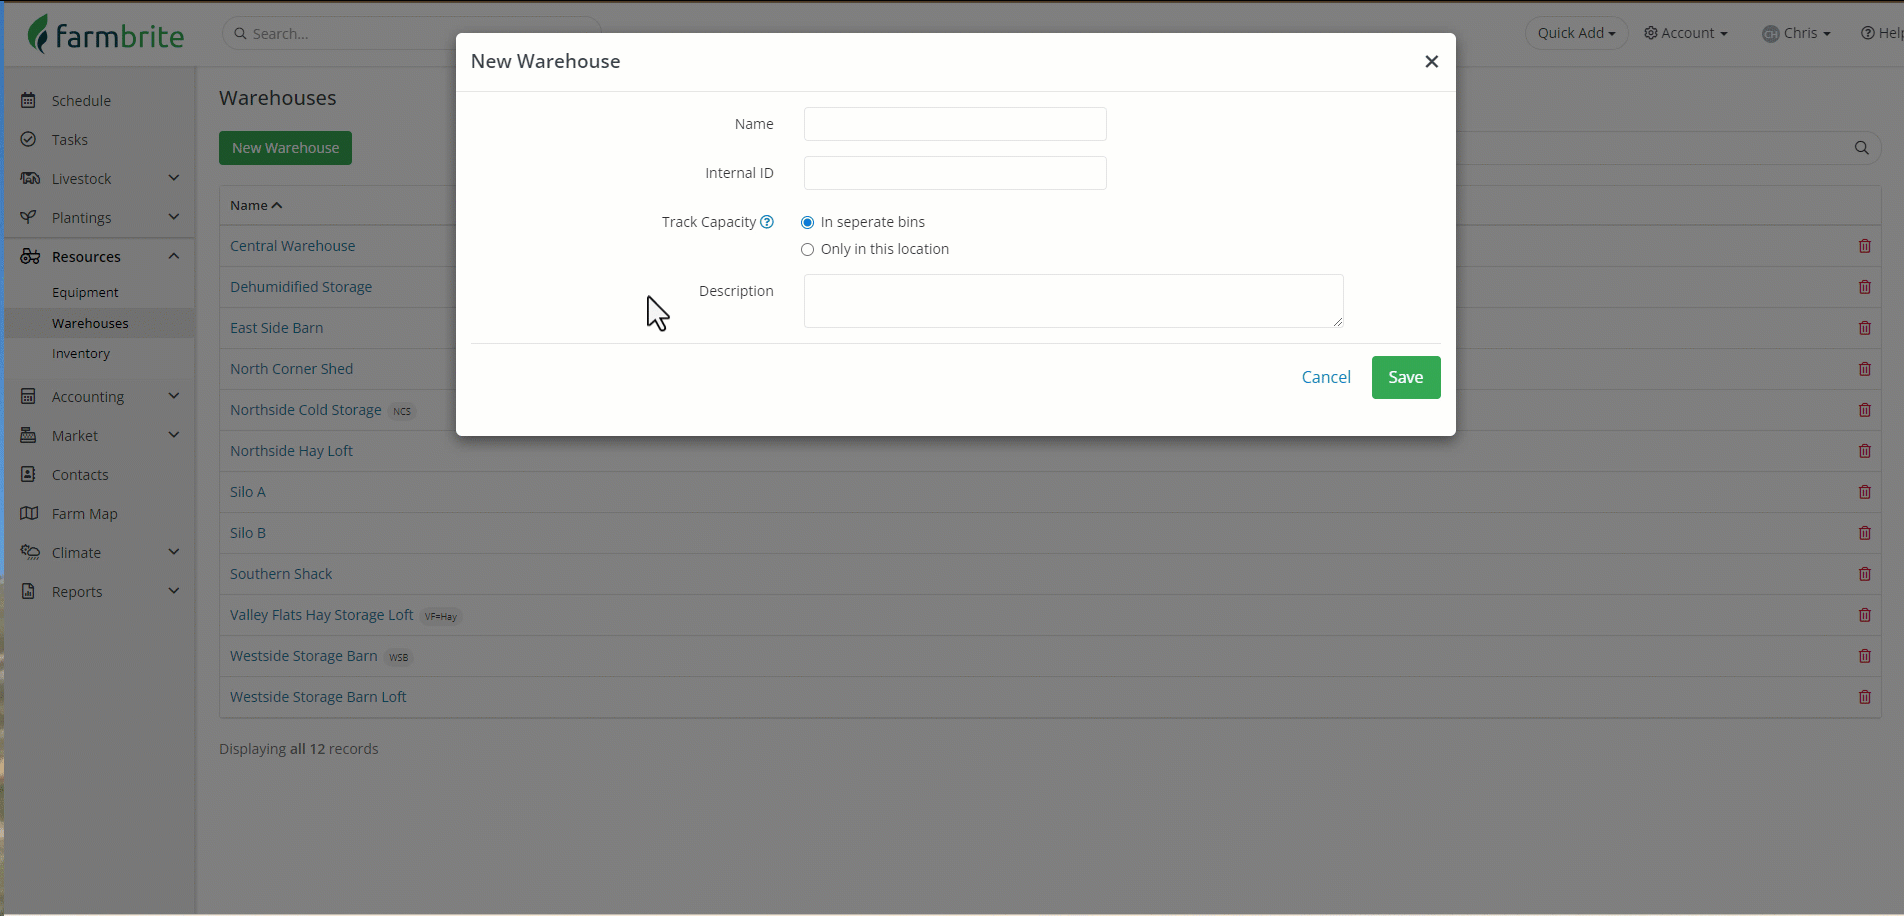The height and width of the screenshot is (916, 1904).
Task: Click the Schedule calendar icon in sidebar
Action: tap(29, 101)
